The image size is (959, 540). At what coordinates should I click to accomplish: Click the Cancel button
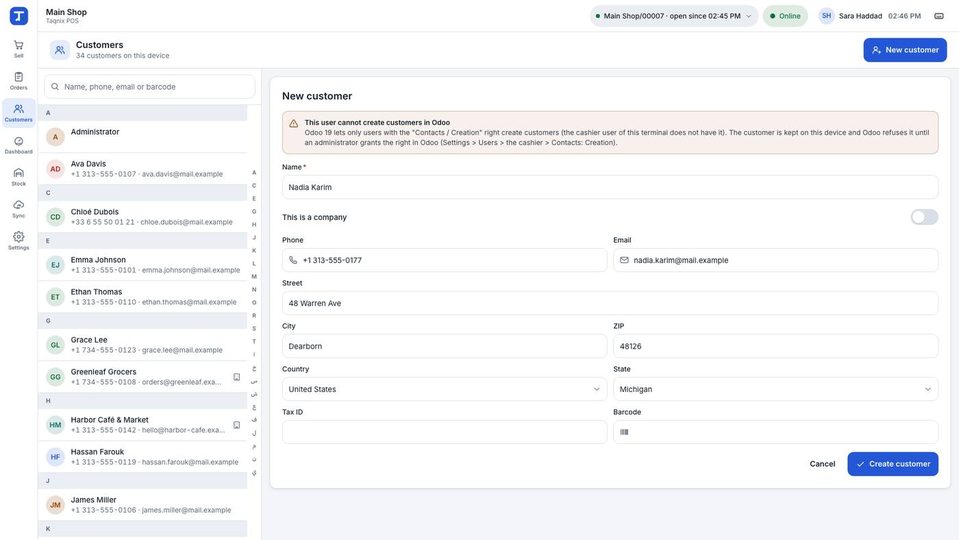(x=822, y=464)
